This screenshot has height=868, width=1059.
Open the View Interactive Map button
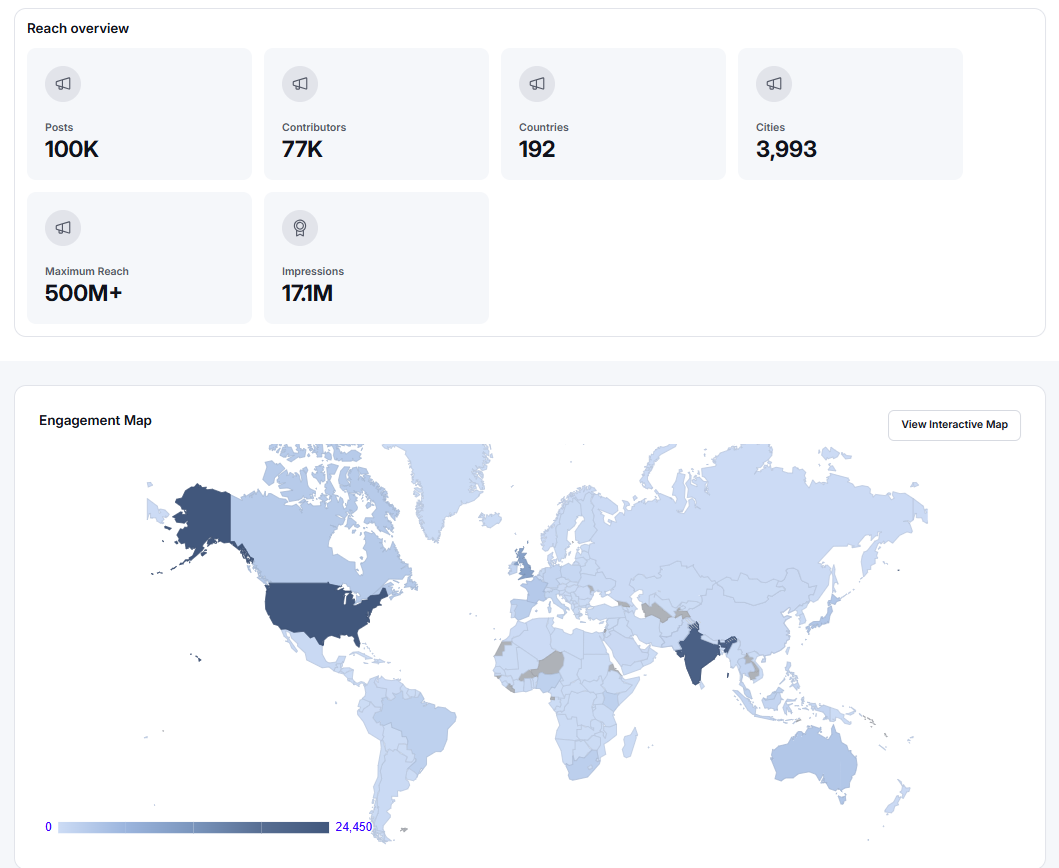point(954,425)
